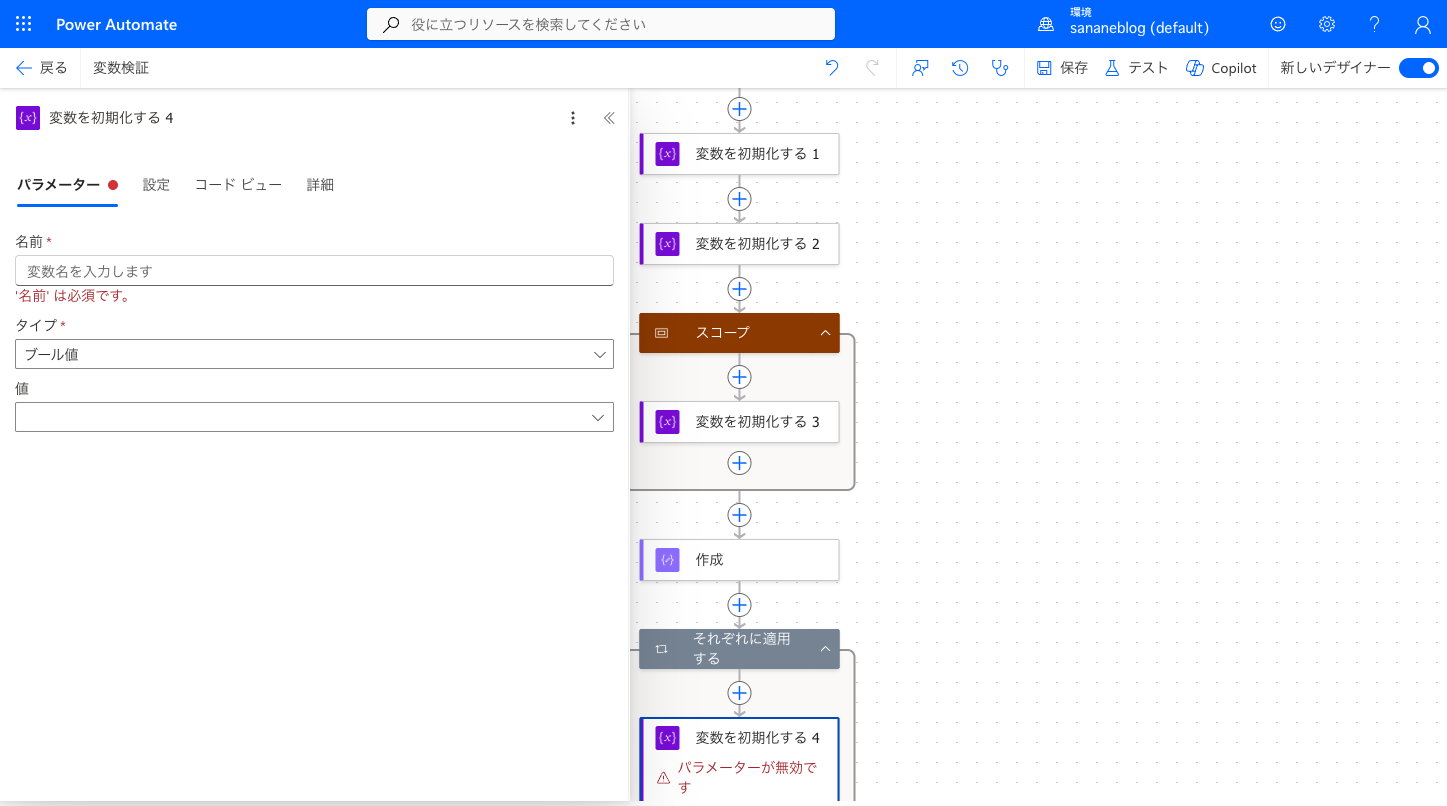Collapse the side panel with double chevron
The width and height of the screenshot is (1447, 806).
(x=609, y=118)
